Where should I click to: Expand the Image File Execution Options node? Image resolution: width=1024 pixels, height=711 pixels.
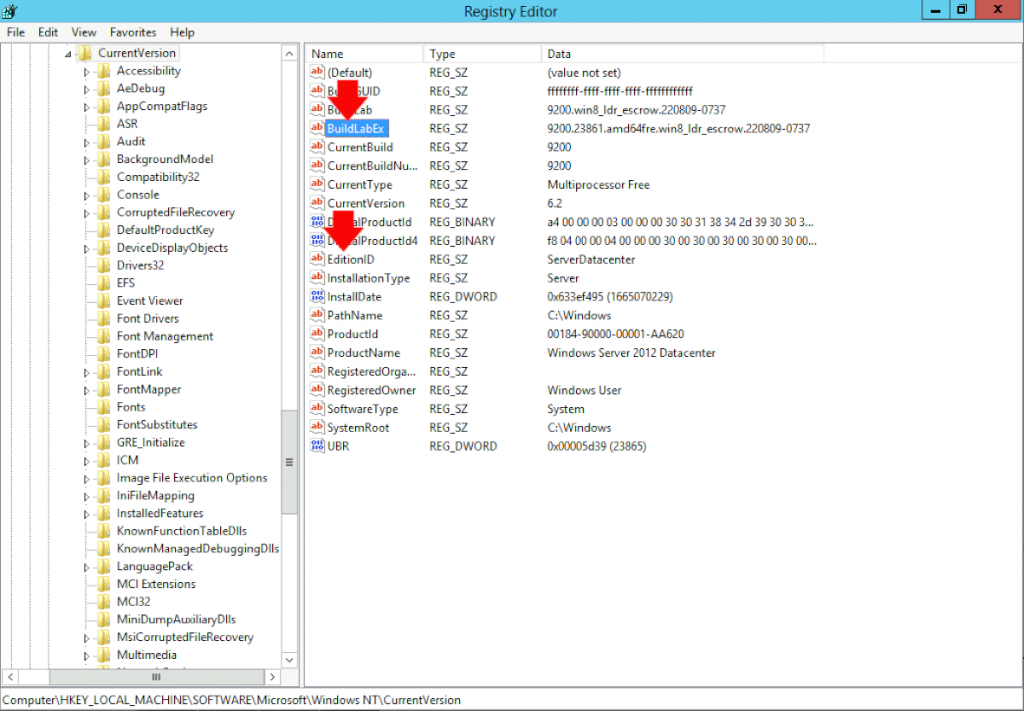[x=86, y=477]
